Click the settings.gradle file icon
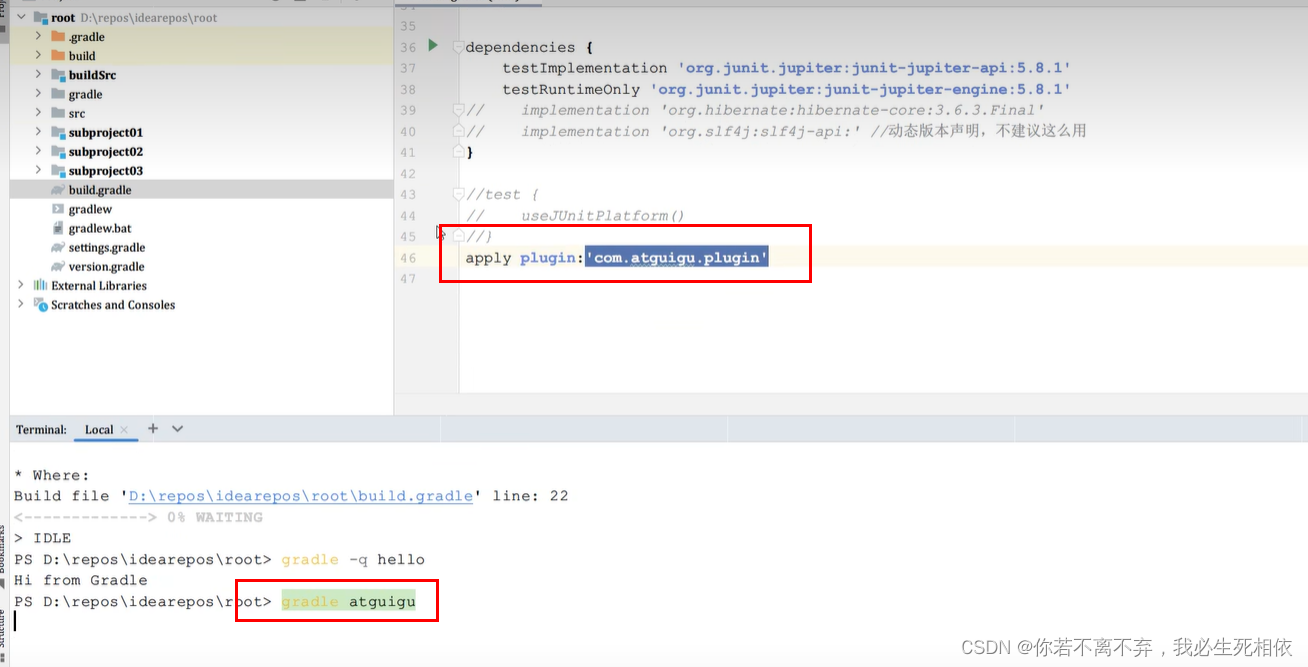Image resolution: width=1308 pixels, height=667 pixels. point(58,247)
